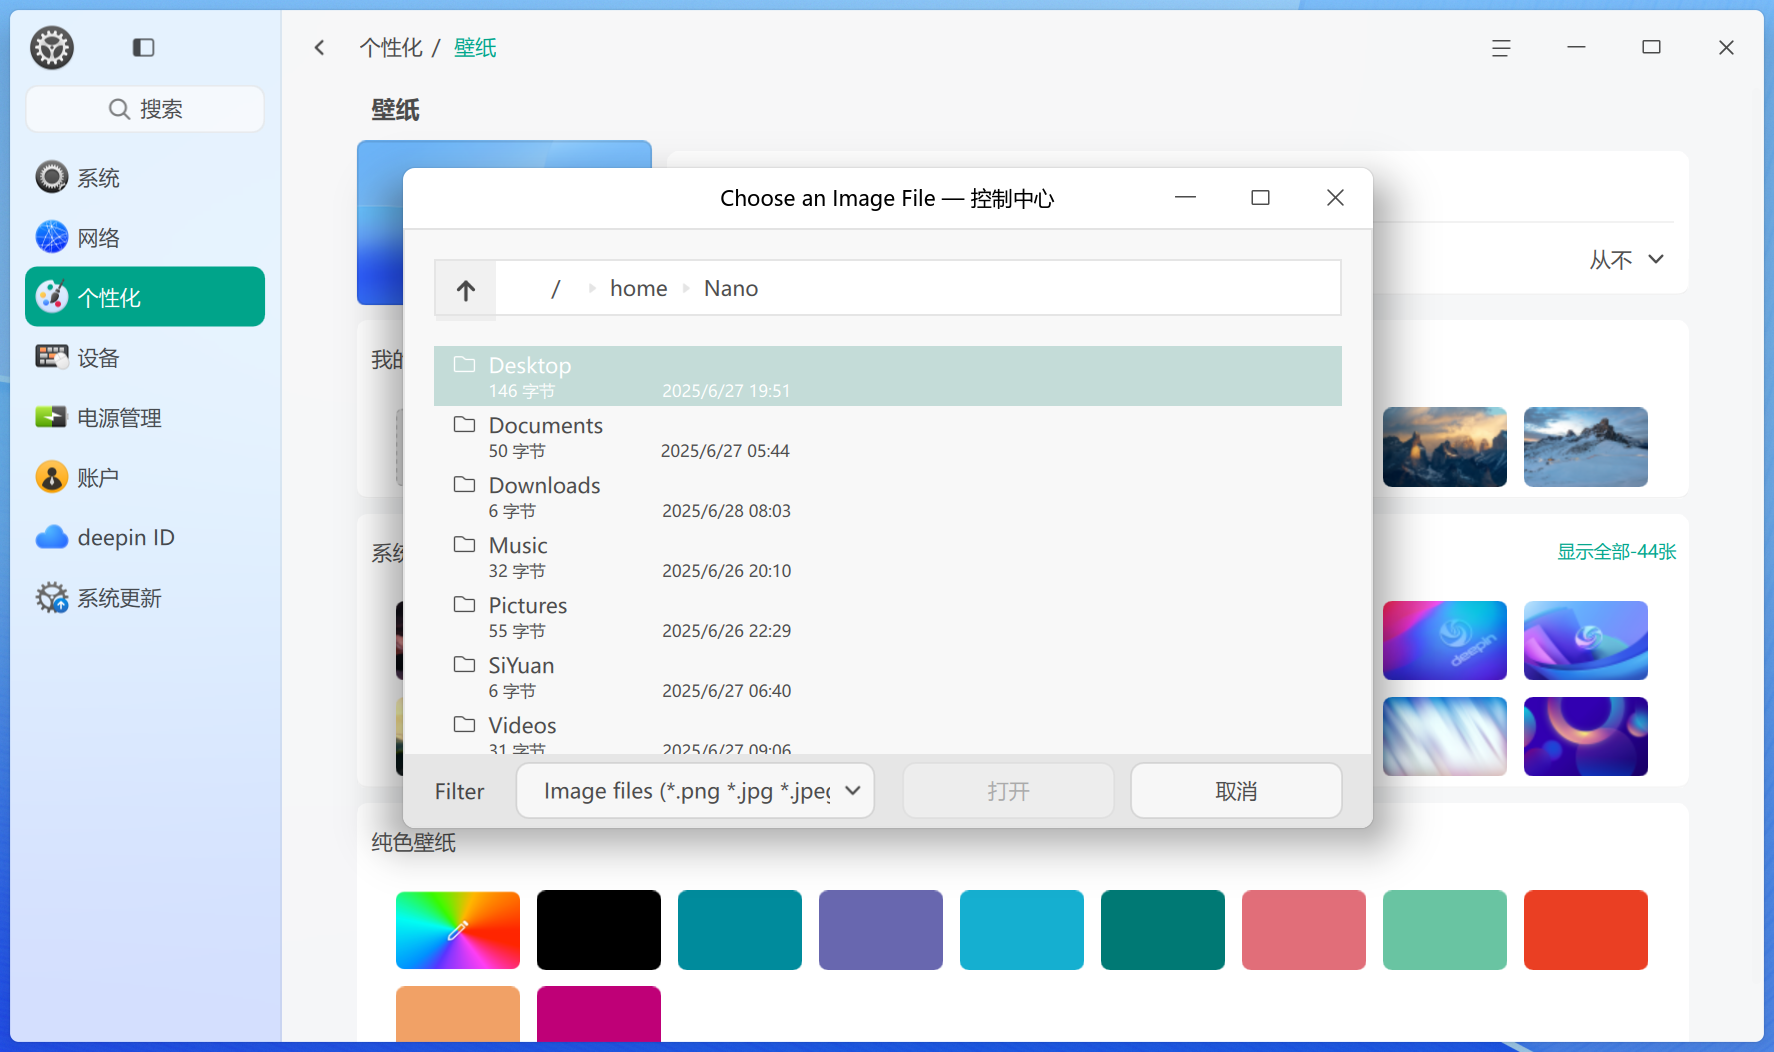The height and width of the screenshot is (1052, 1774).
Task: Open the 系统更新 sidebar icon
Action: 52,597
